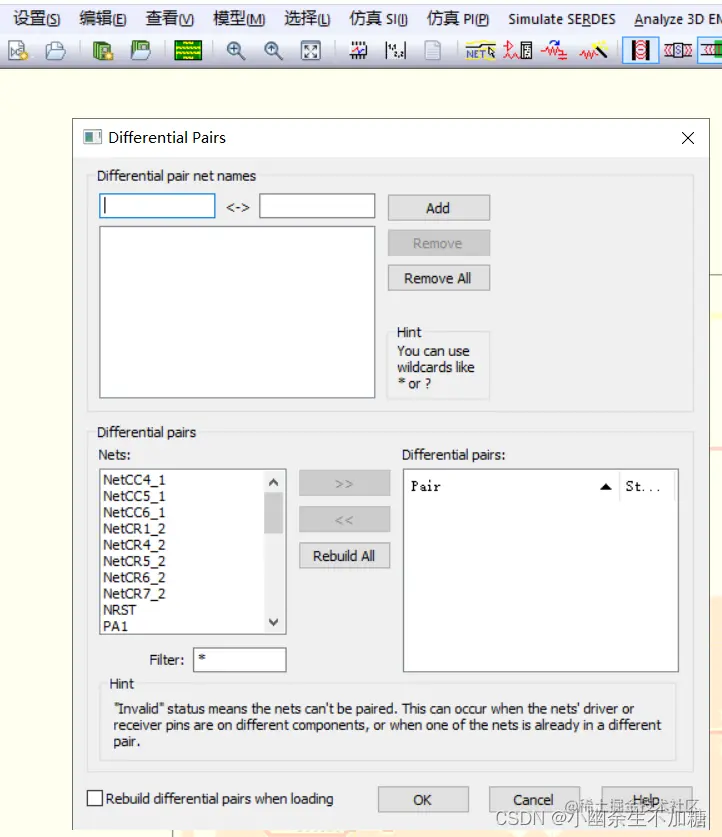Click the second magnifier zoom icon
Screen dimensions: 722x837
[273, 51]
